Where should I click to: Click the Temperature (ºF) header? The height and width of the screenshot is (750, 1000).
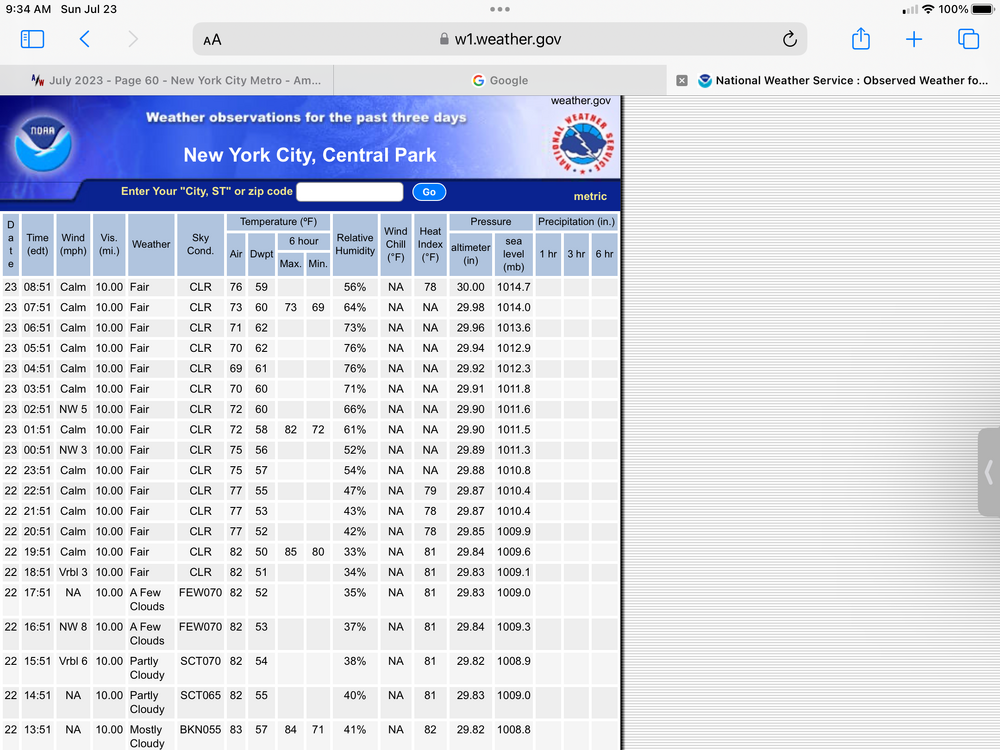(x=278, y=222)
